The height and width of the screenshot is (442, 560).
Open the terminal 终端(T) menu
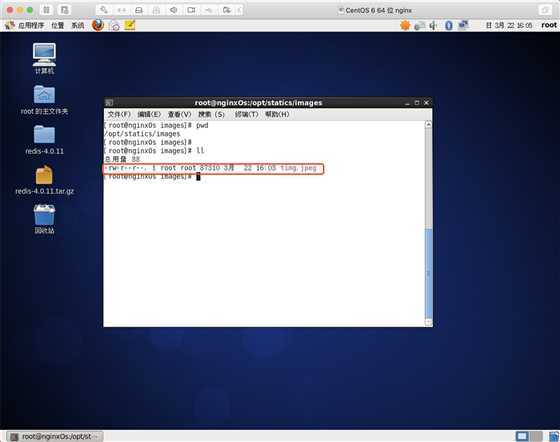(246, 114)
